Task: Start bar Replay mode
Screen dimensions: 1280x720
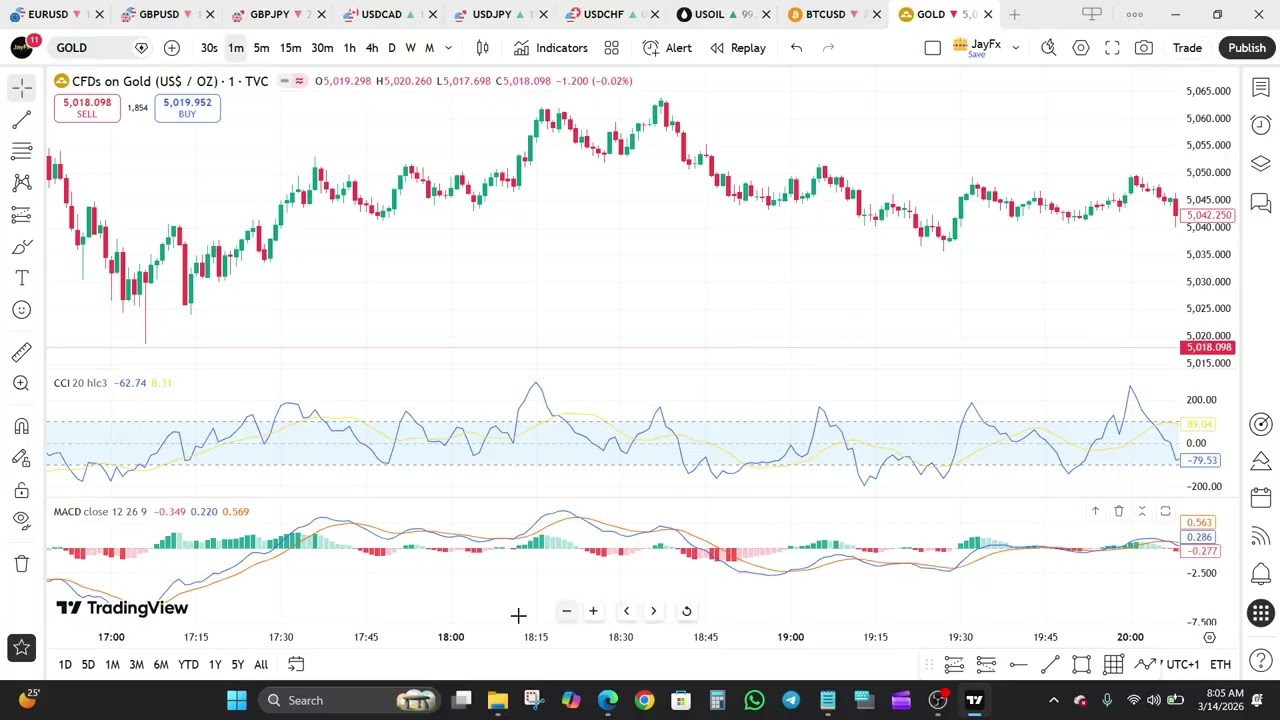Action: click(x=738, y=48)
